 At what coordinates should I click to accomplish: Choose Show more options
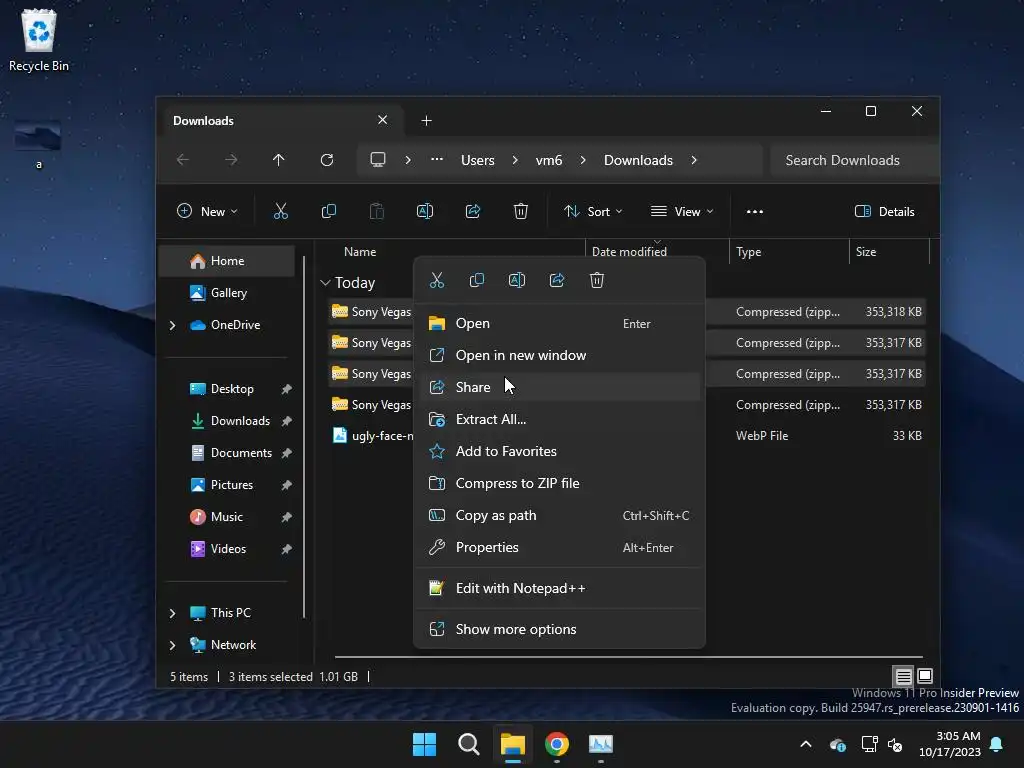tap(560, 629)
